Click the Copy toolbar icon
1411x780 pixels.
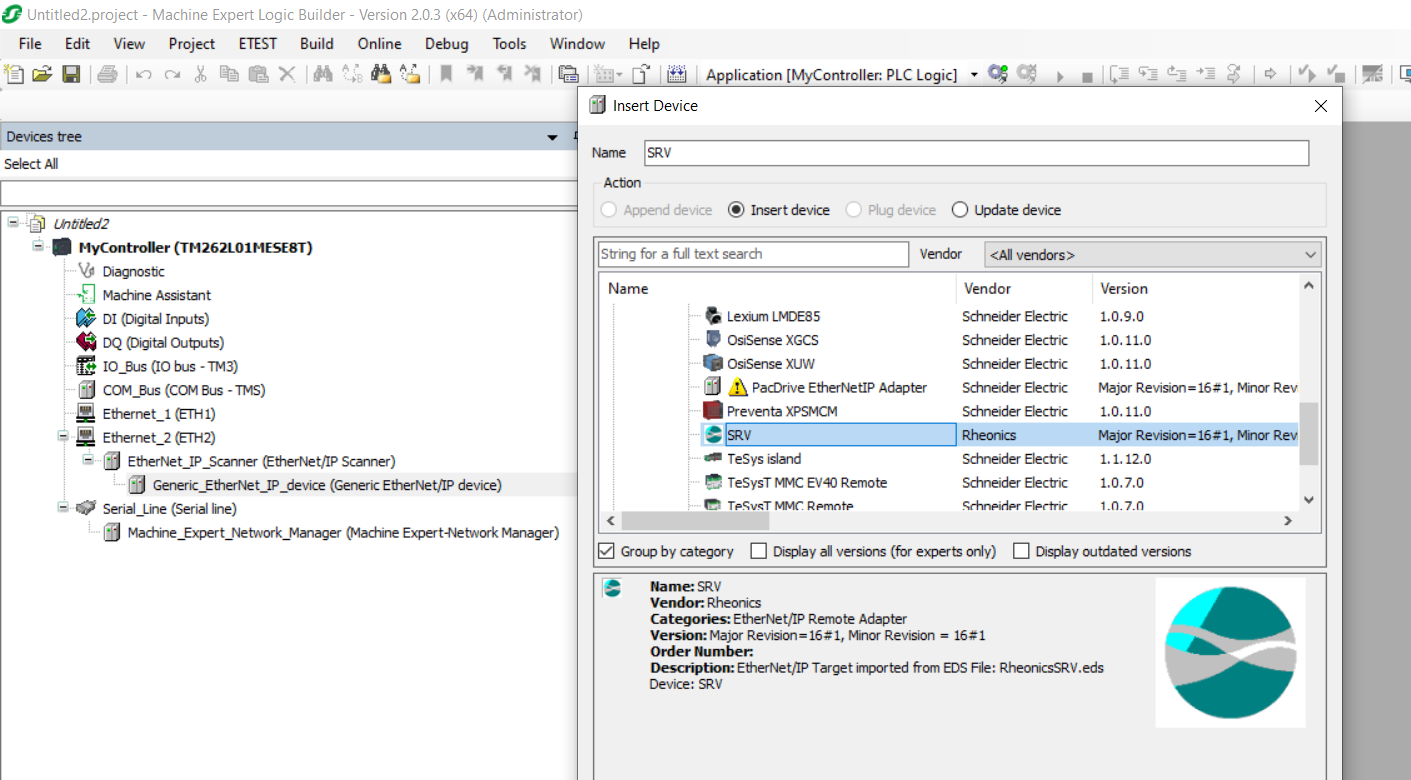click(x=229, y=74)
